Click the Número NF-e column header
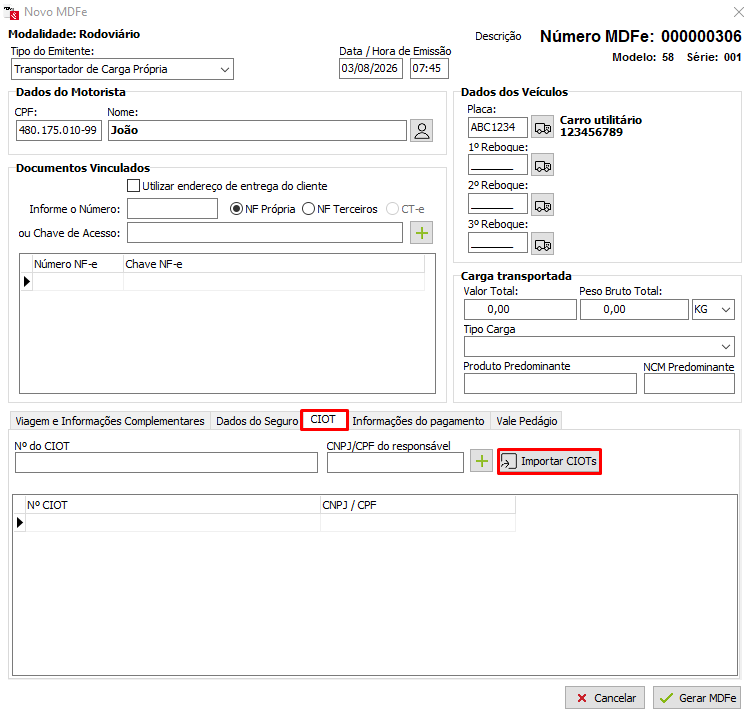The height and width of the screenshot is (716, 753). pos(78,264)
